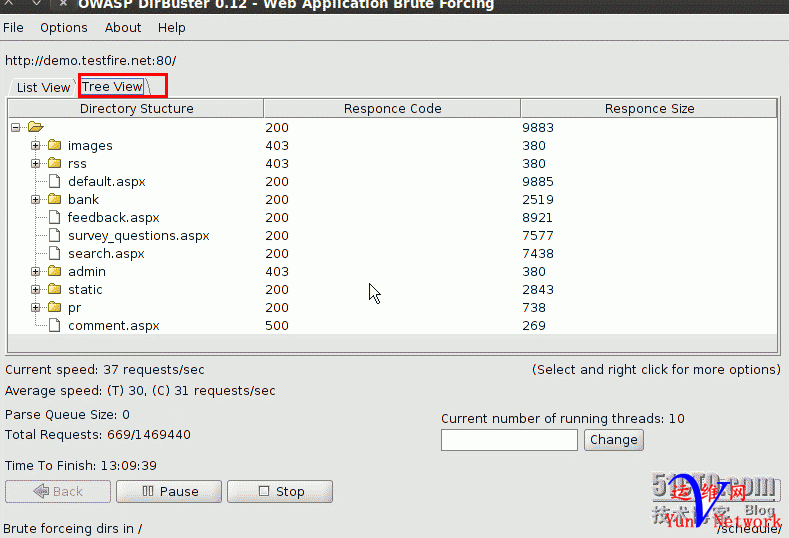Screen dimensions: 789x538
Task: Click the Change threads button
Action: coord(614,440)
